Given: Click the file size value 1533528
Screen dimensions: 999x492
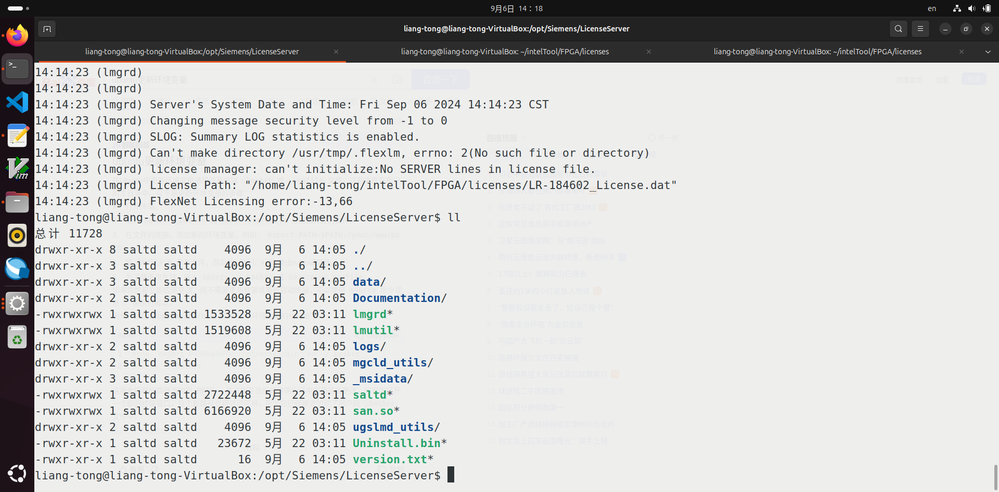Looking at the screenshot, I should [227, 314].
